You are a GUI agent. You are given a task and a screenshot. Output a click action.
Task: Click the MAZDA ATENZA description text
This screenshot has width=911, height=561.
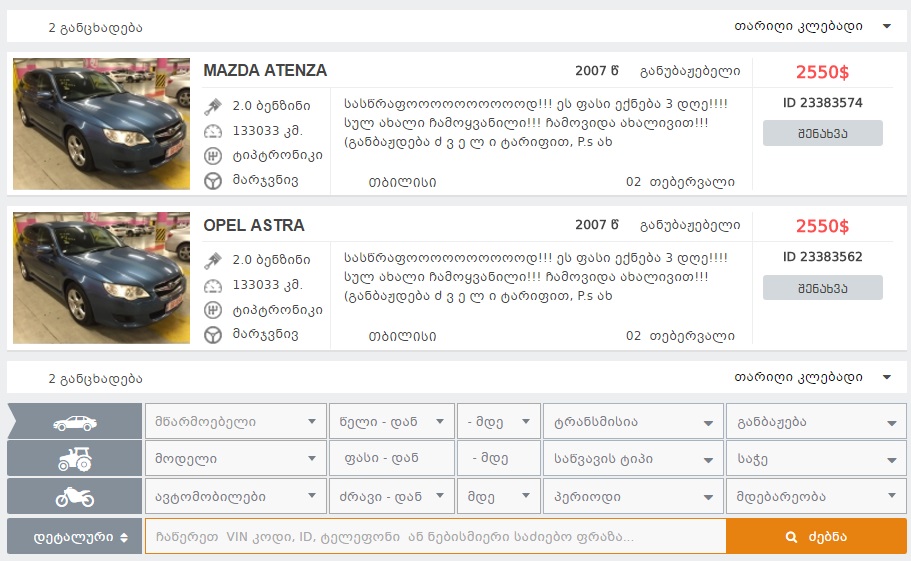(536, 123)
